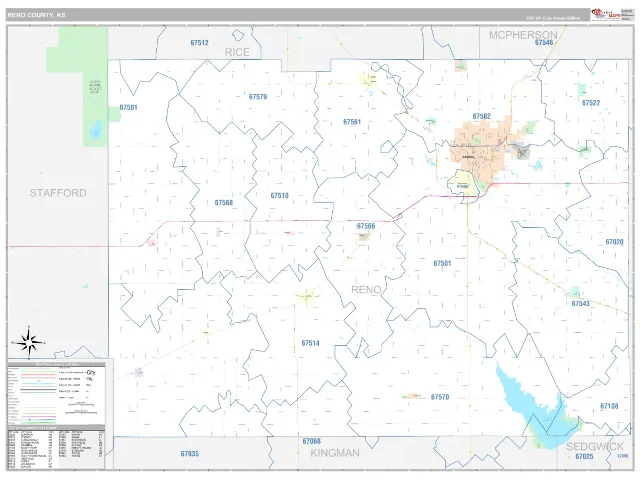Select the 67502 ZIP code label

coord(482,116)
